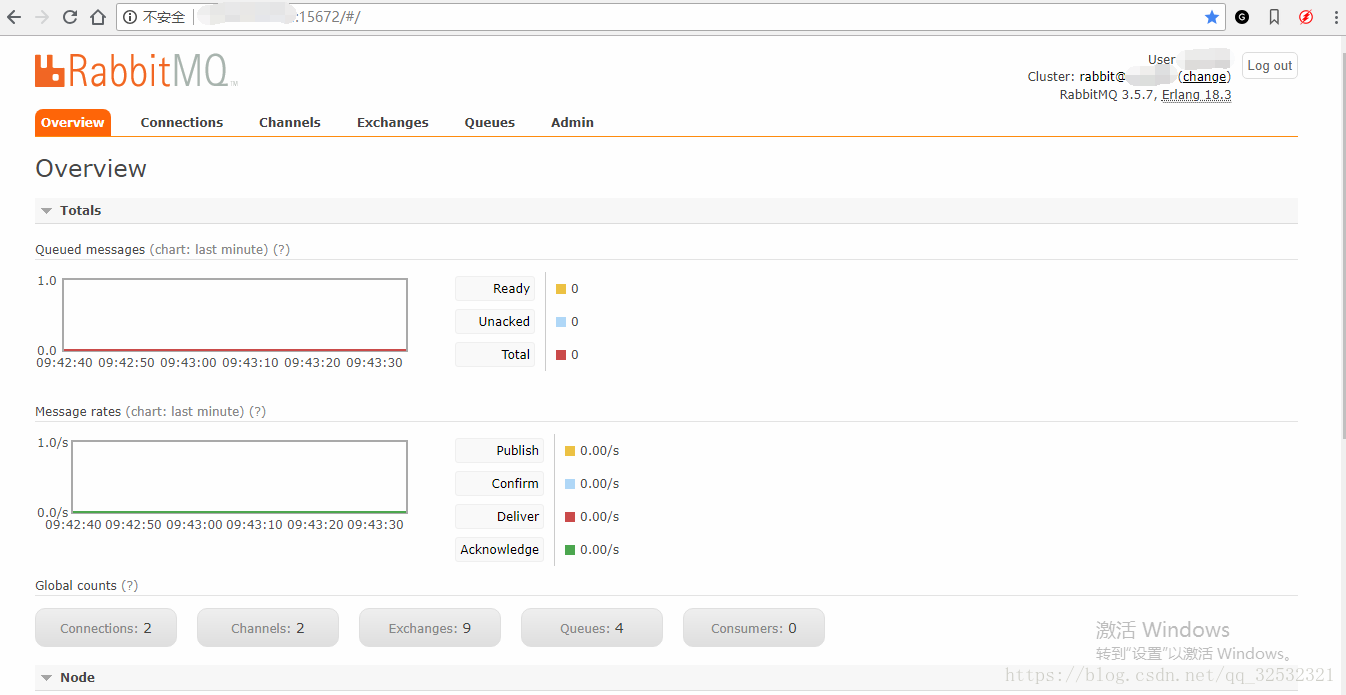This screenshot has height=695, width=1346.
Task: Click the browser back arrow
Action: [15, 16]
